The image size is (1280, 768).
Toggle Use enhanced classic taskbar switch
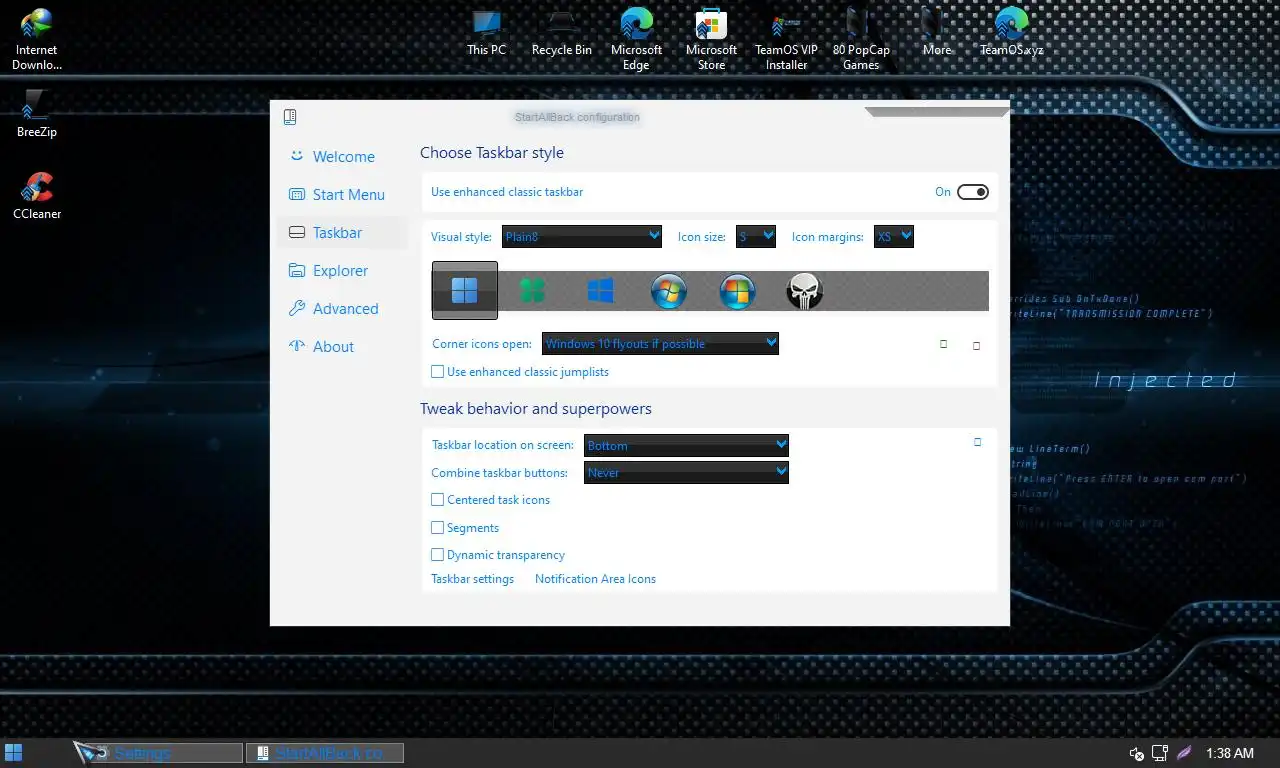972,192
